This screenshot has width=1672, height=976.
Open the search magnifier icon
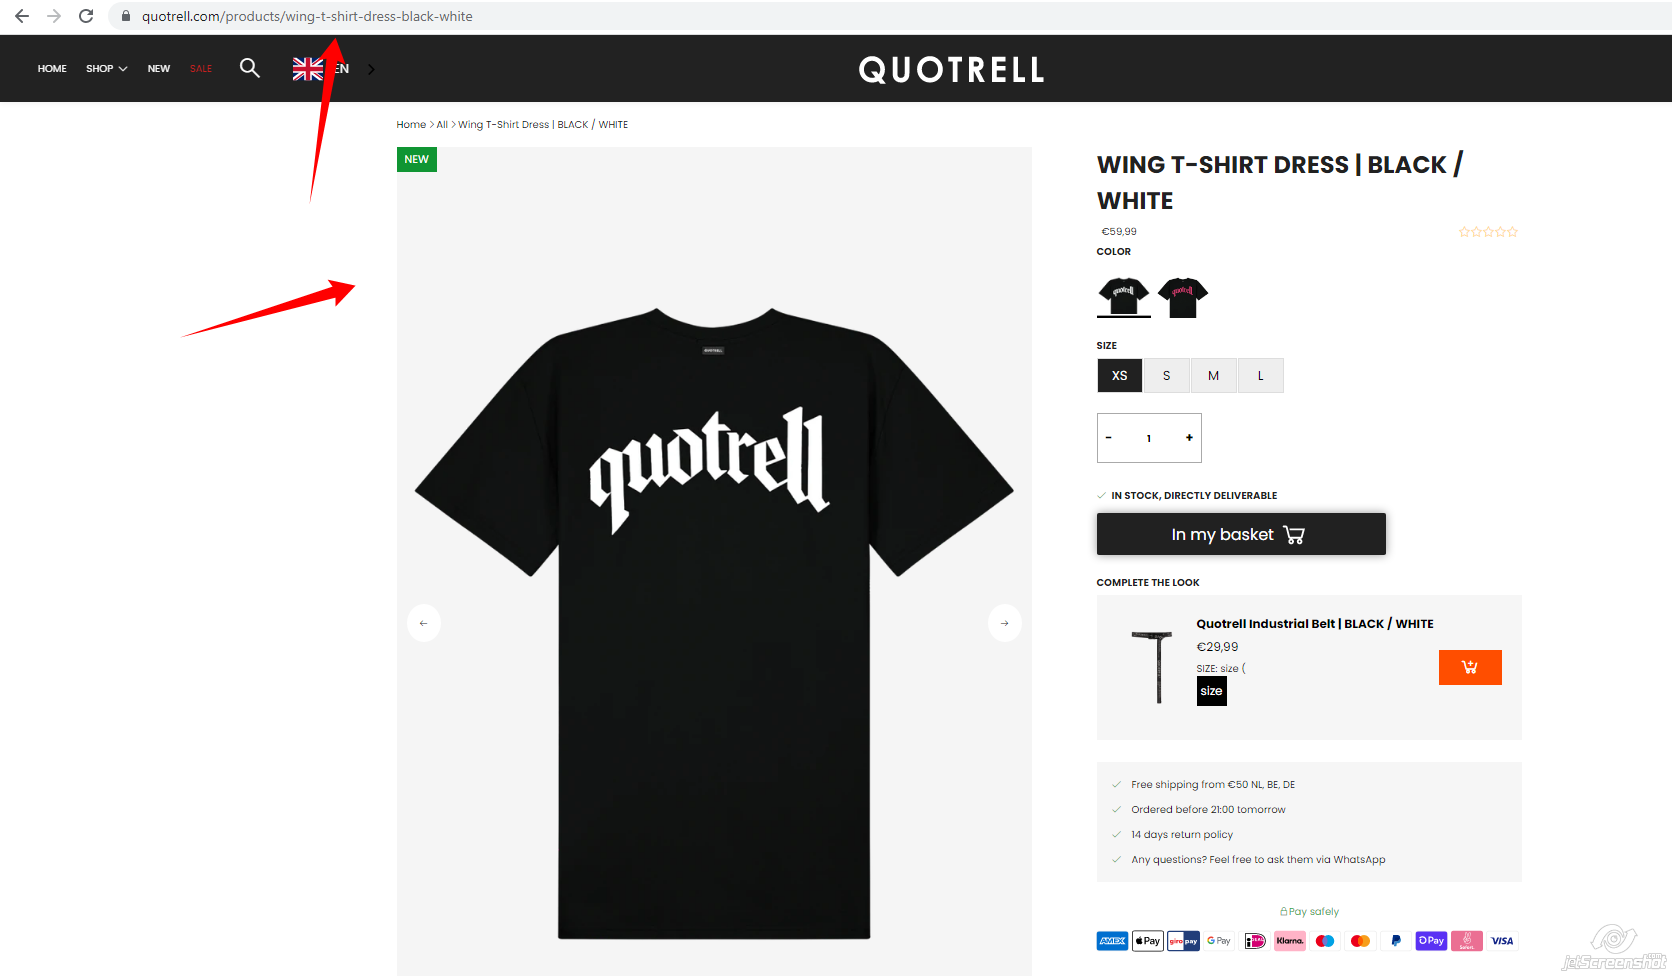[250, 68]
